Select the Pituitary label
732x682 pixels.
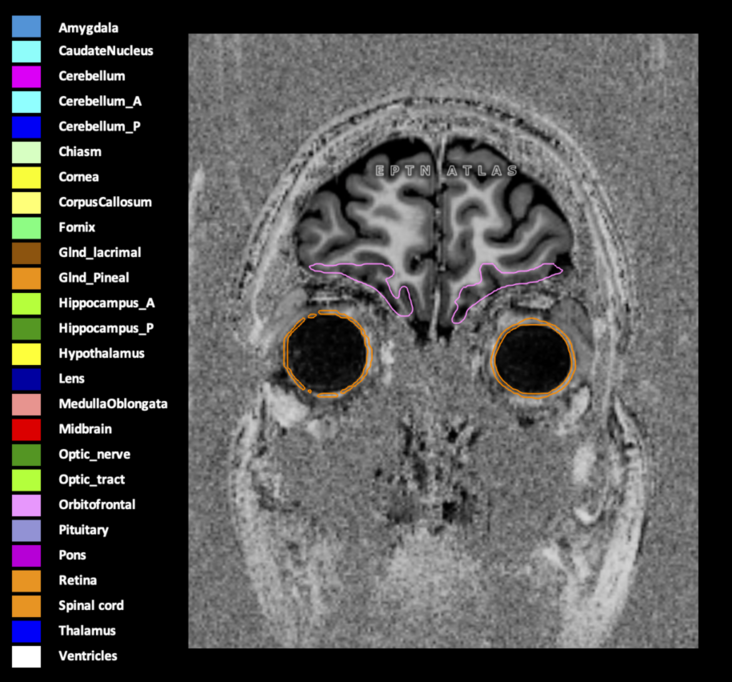84,530
